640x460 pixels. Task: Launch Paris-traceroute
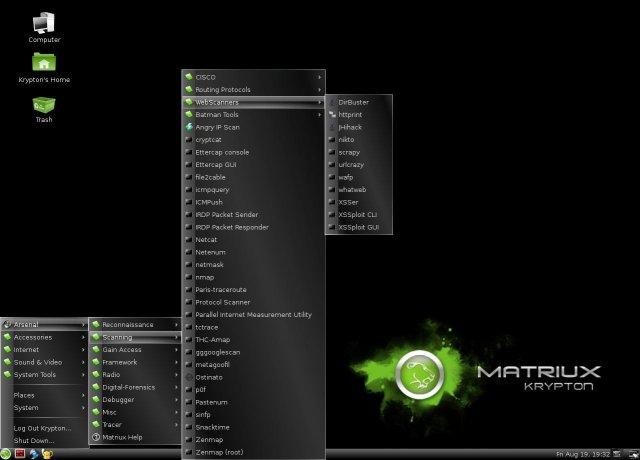pyautogui.click(x=253, y=290)
